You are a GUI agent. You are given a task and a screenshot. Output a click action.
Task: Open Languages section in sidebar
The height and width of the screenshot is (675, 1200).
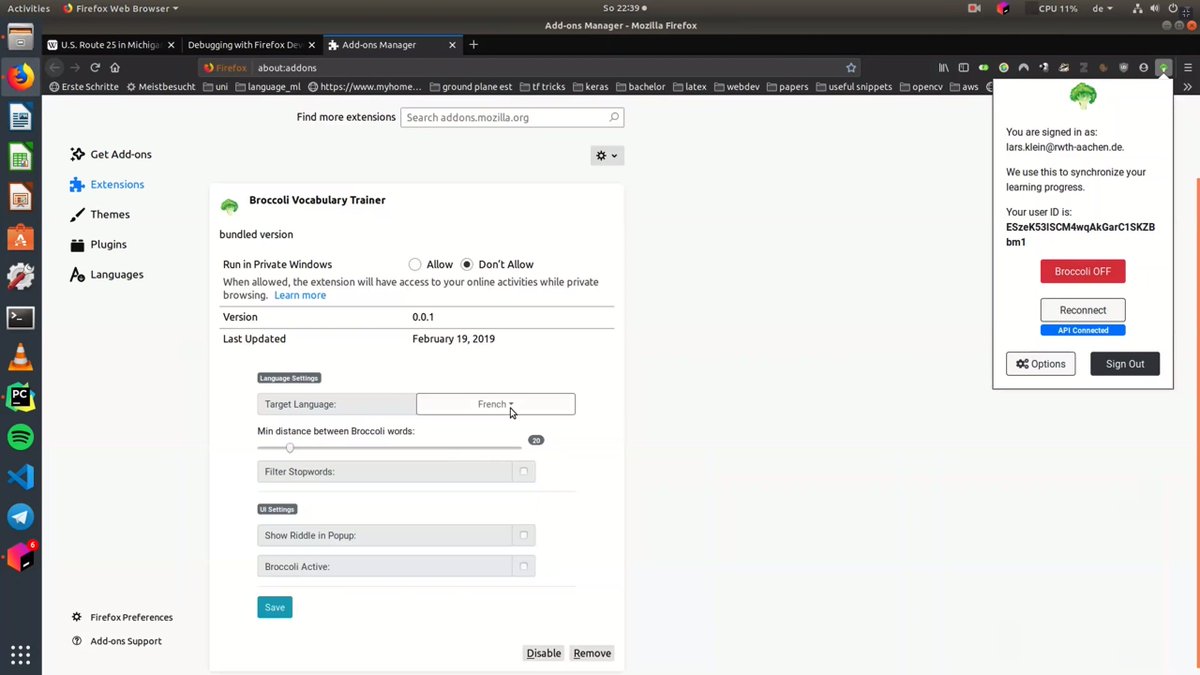(106, 274)
